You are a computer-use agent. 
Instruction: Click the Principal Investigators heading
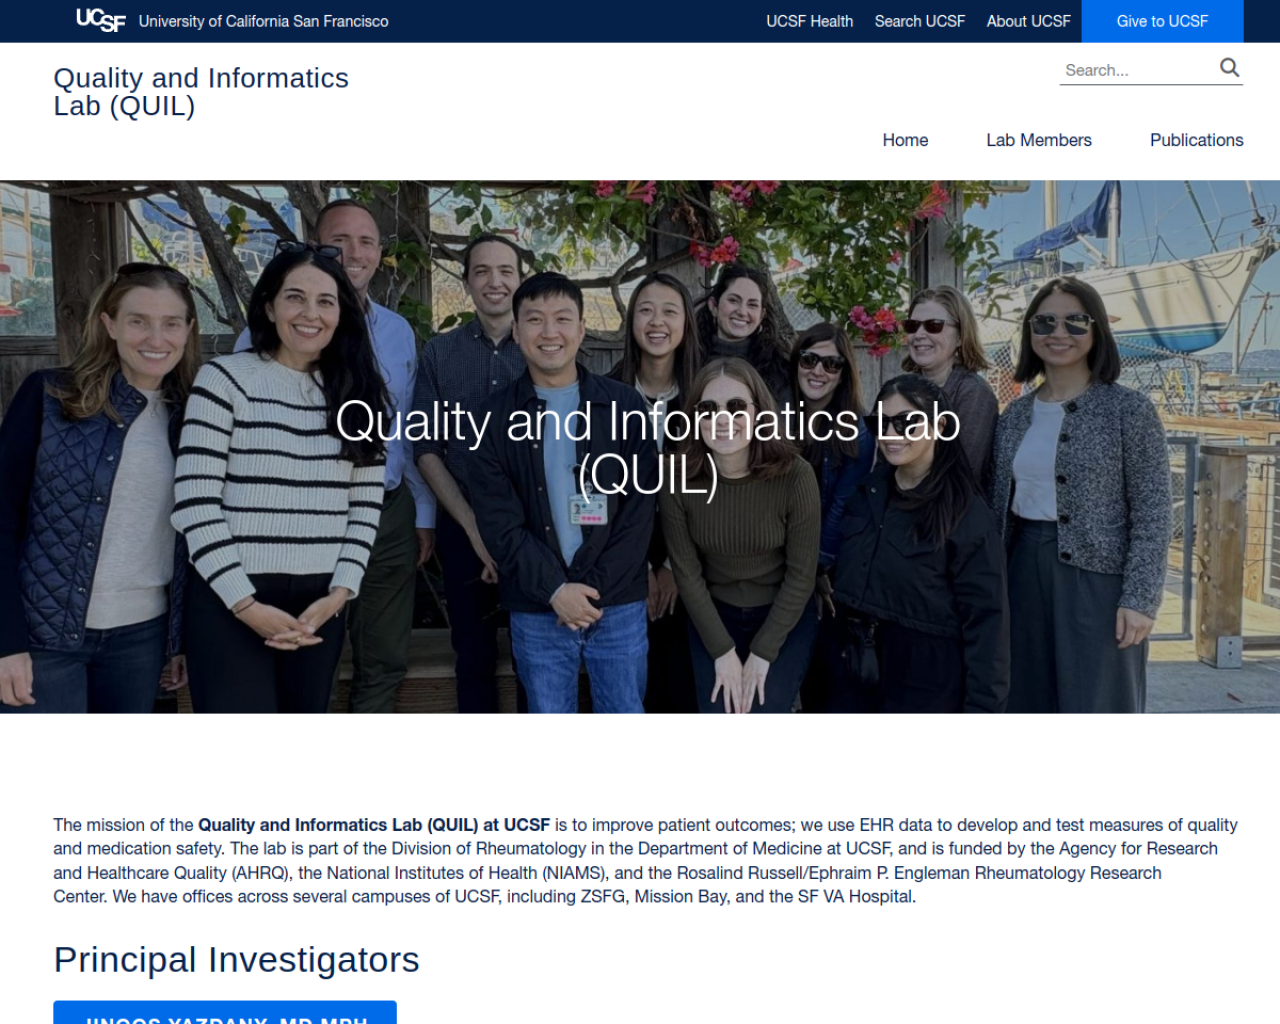click(236, 959)
